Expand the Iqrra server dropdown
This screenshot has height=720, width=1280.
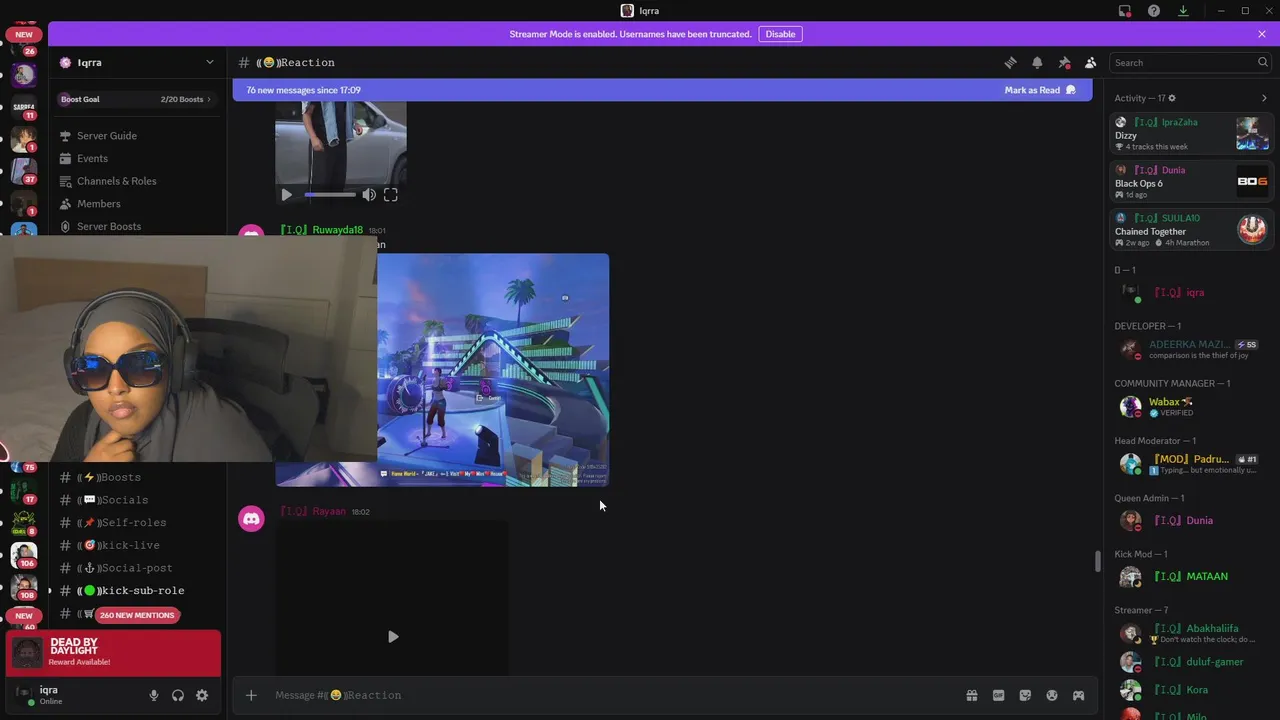coord(209,62)
